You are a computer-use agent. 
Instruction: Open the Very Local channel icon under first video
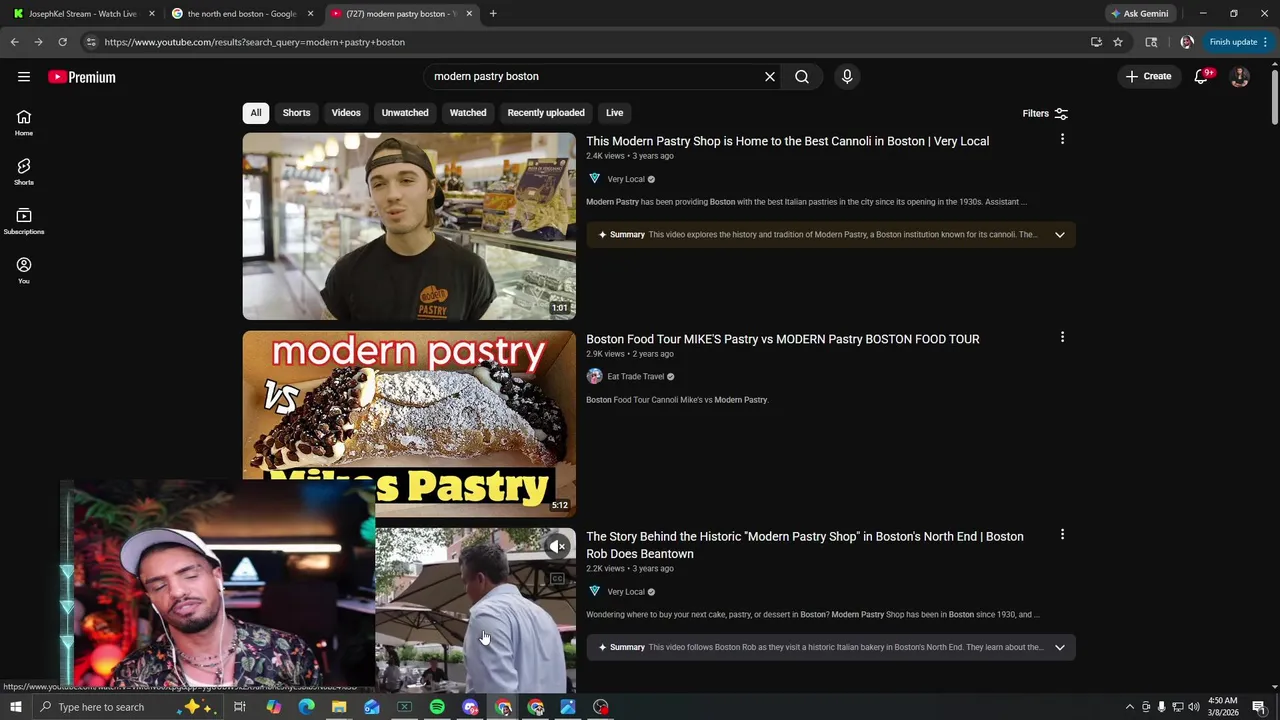coord(594,179)
